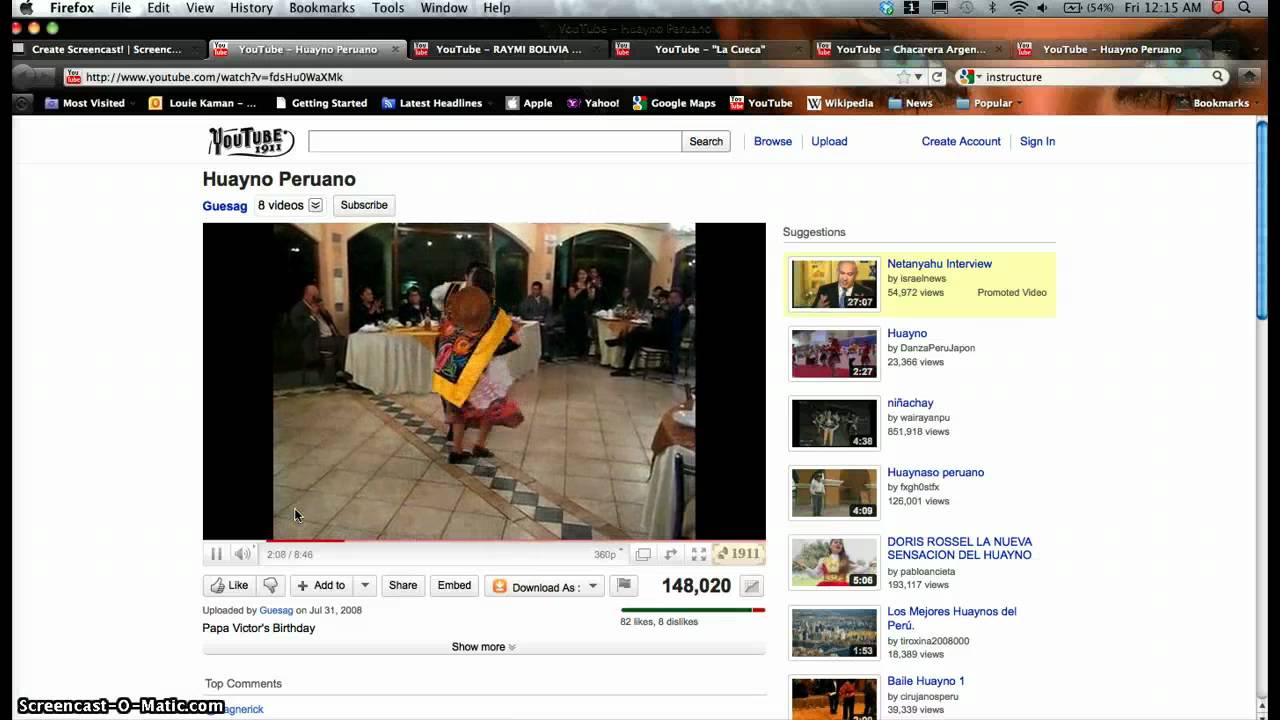
Task: Open the Huayno suggestion thumbnail
Action: (x=834, y=354)
